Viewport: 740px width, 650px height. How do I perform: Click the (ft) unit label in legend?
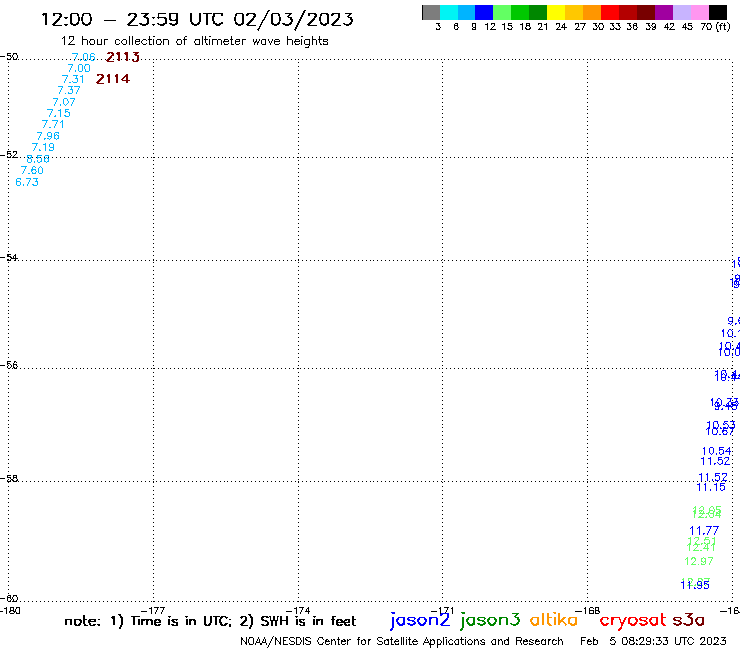(x=723, y=26)
